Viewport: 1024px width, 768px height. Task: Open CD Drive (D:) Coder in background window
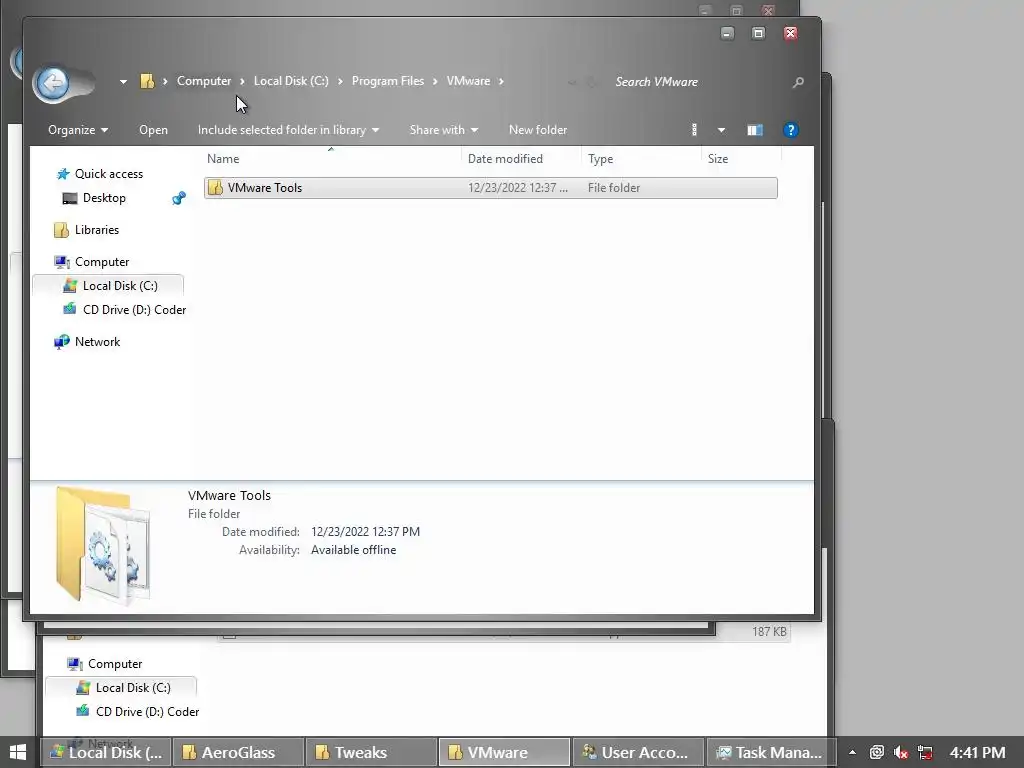148,712
